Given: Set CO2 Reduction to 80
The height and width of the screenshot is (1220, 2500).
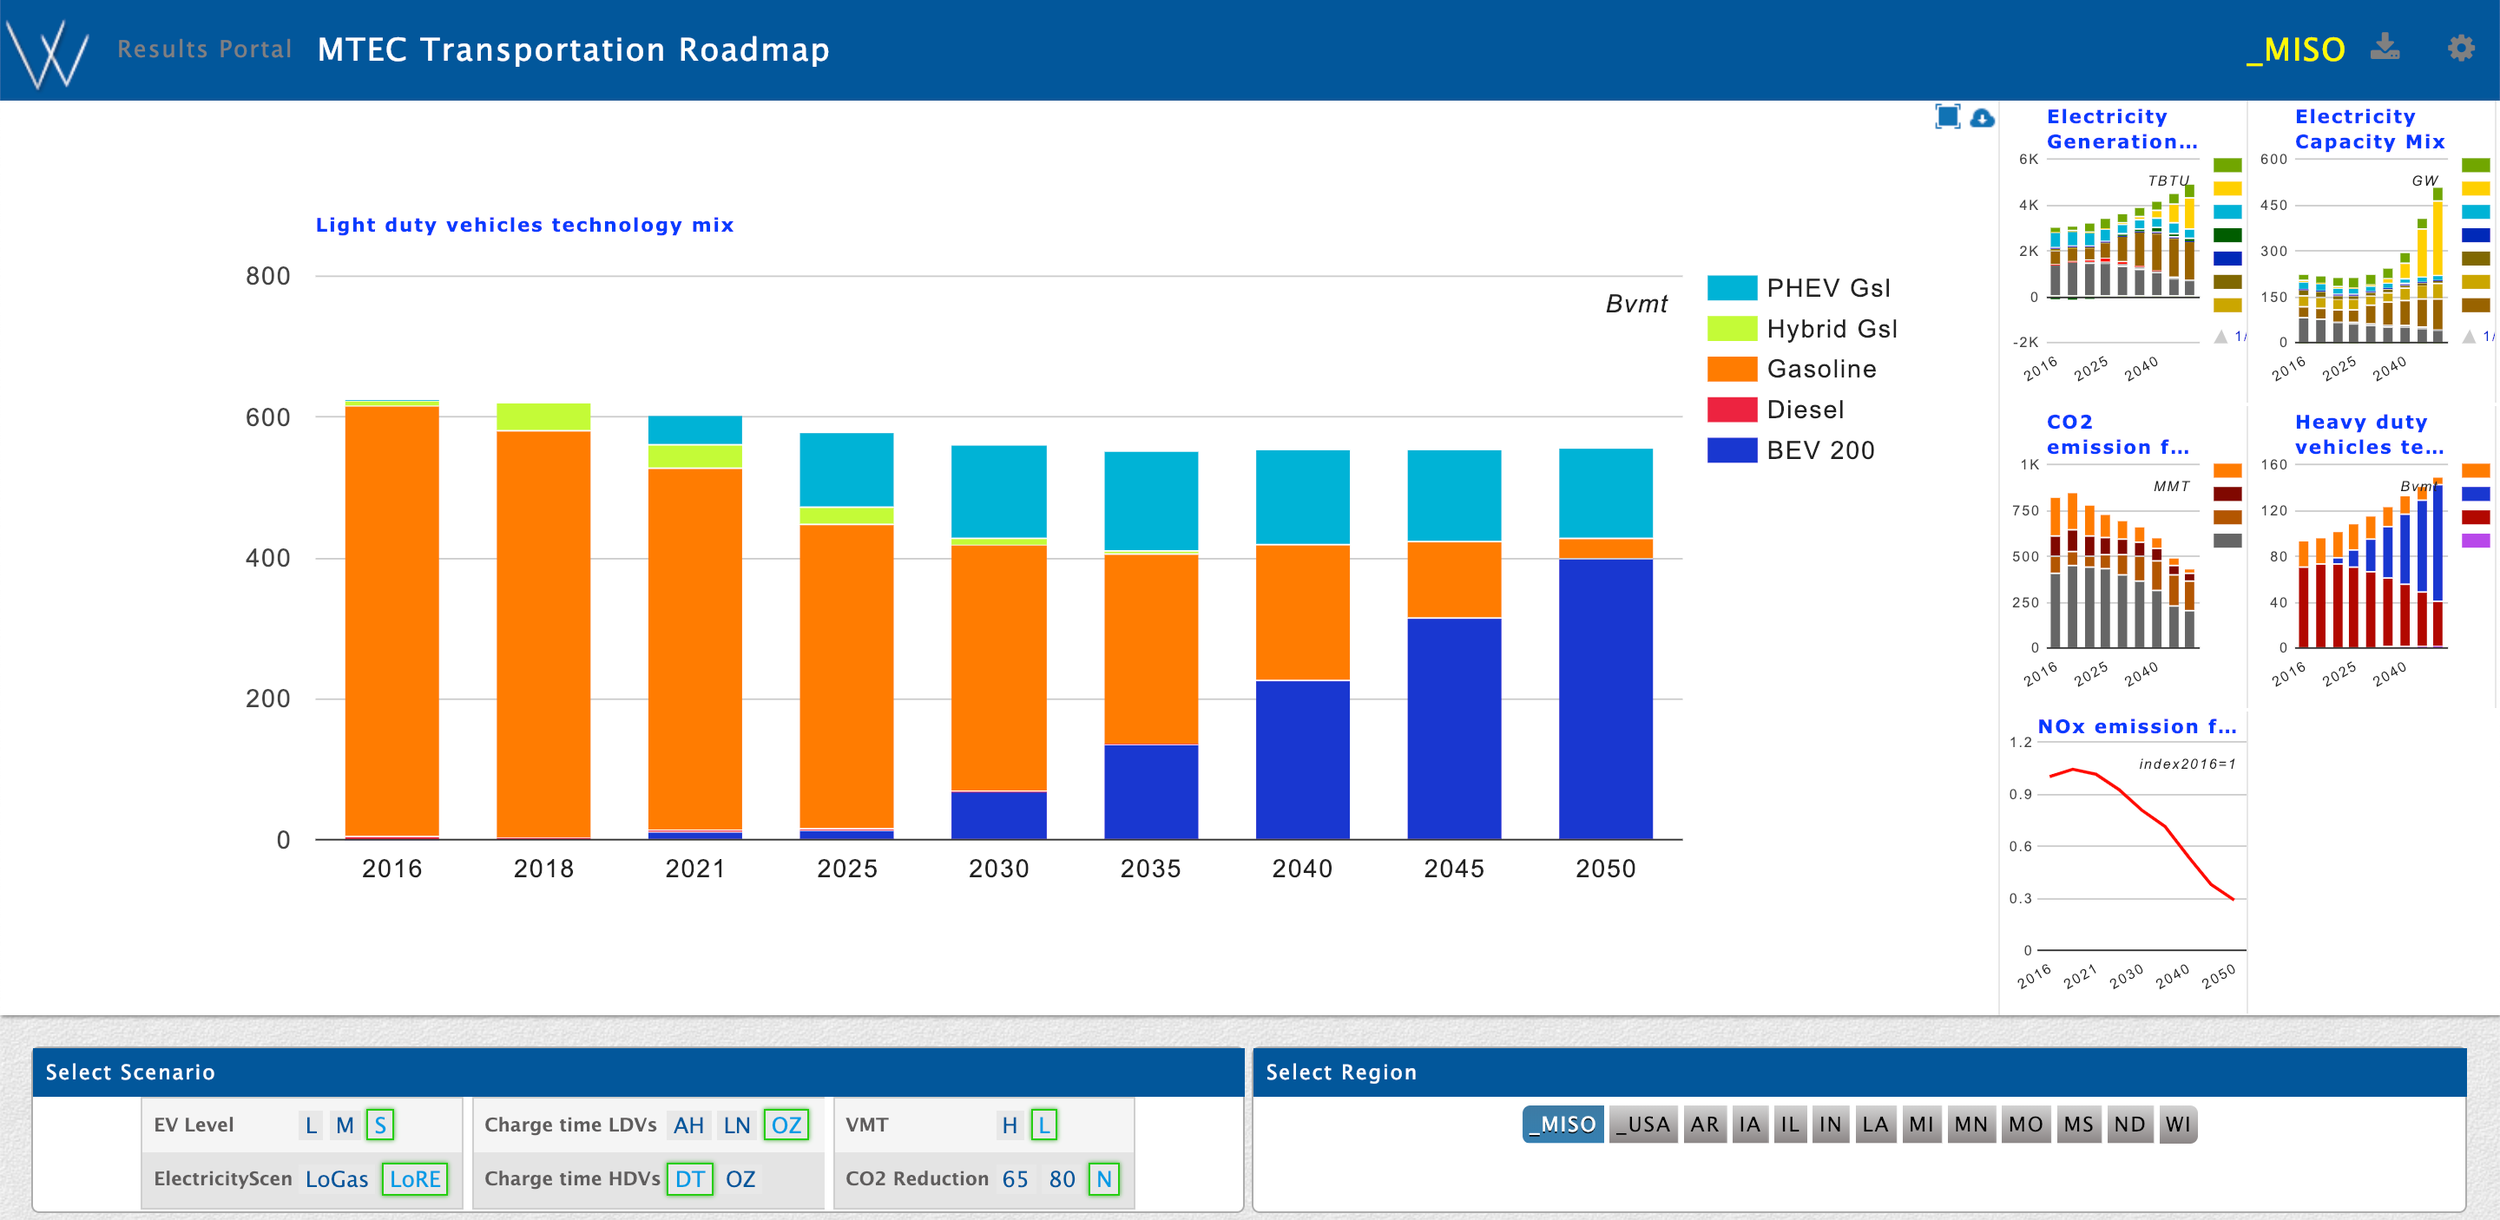Looking at the screenshot, I should point(1062,1179).
